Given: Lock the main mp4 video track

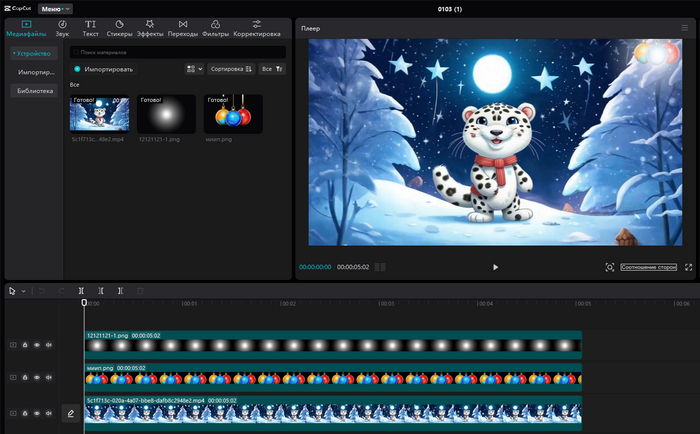Looking at the screenshot, I should point(25,413).
